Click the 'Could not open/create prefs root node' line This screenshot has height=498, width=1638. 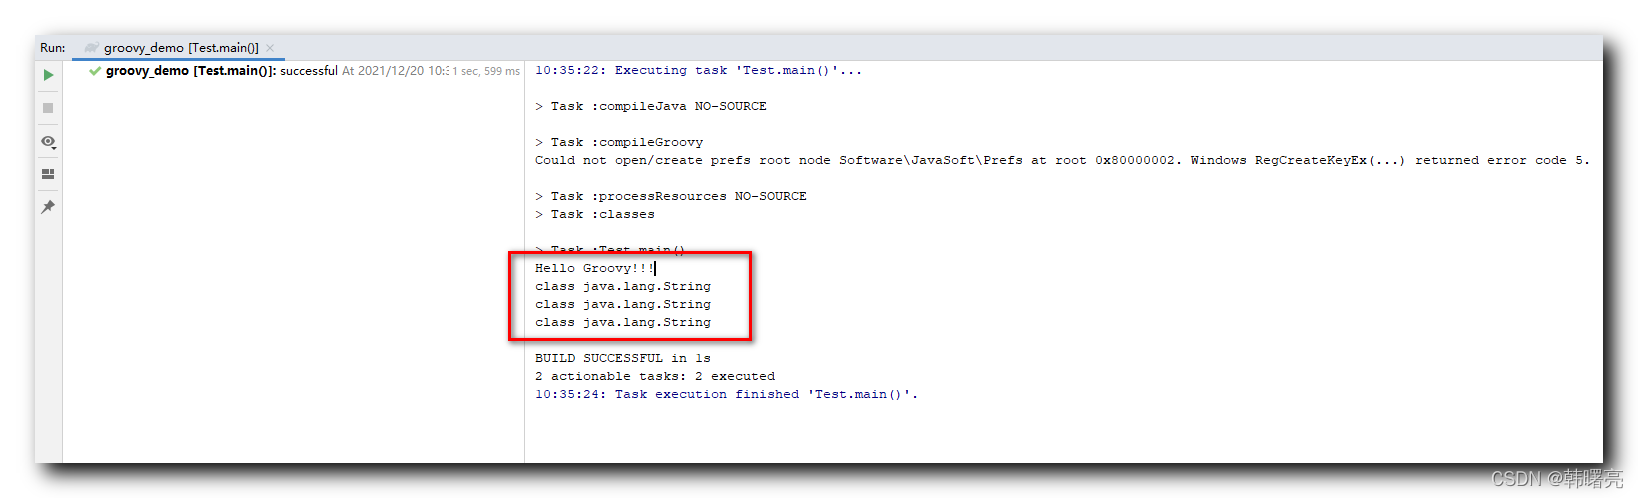pyautogui.click(x=1062, y=160)
